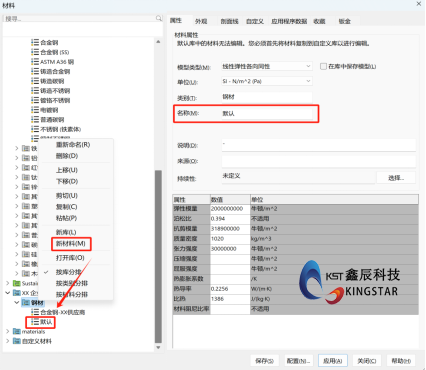Expand the 自定义材料 library node

tap(8, 341)
